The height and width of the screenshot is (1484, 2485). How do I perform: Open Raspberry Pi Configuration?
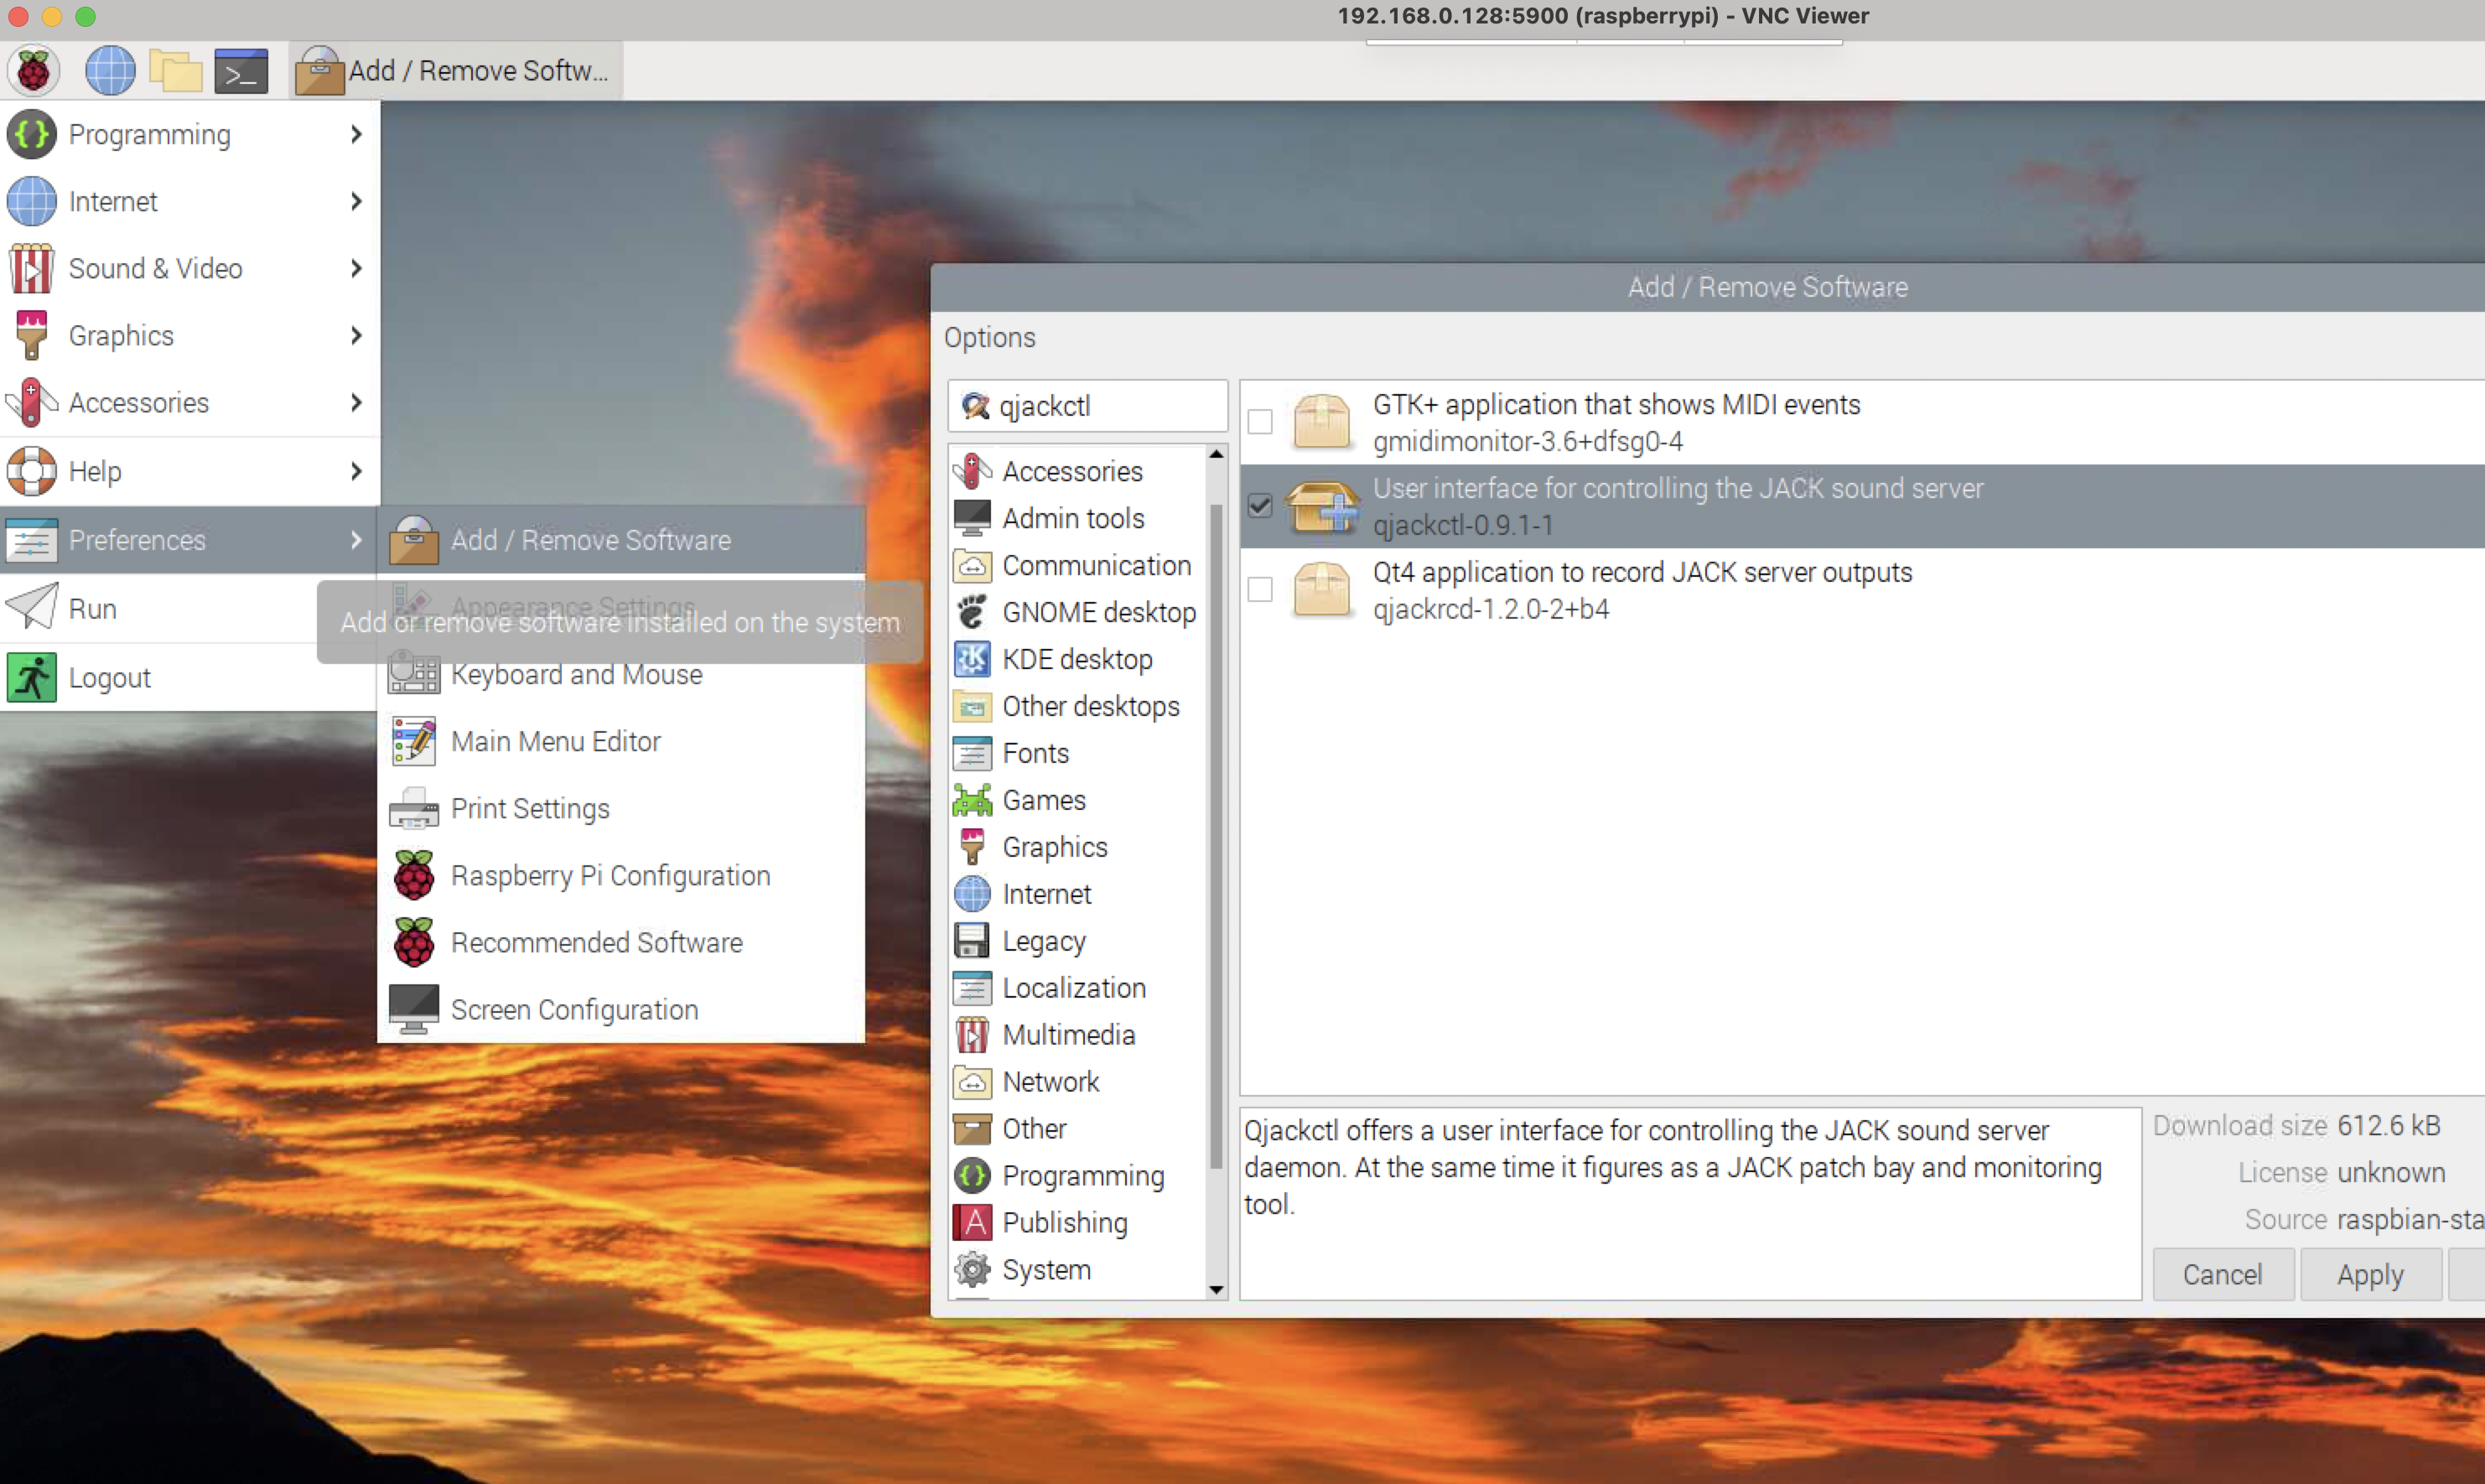[x=622, y=876]
